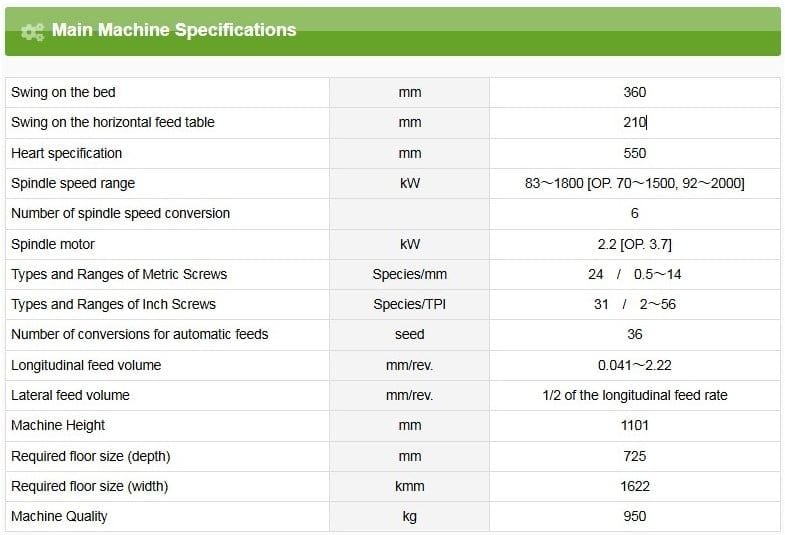
Task: Select the Spindle speed range label
Action: pyautogui.click(x=73, y=183)
